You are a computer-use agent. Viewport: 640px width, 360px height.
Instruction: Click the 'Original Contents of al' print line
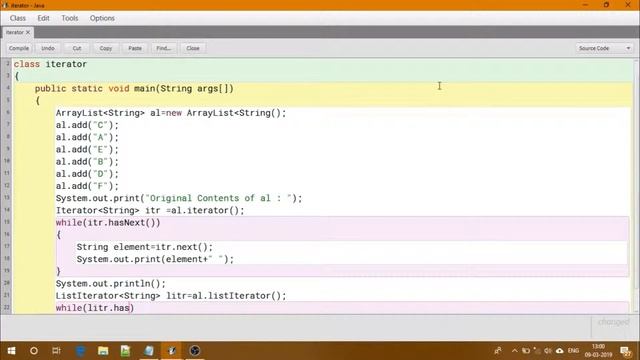[179, 198]
